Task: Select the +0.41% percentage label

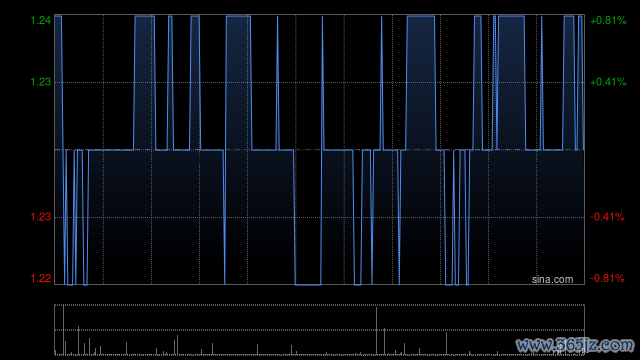Action: pos(608,82)
